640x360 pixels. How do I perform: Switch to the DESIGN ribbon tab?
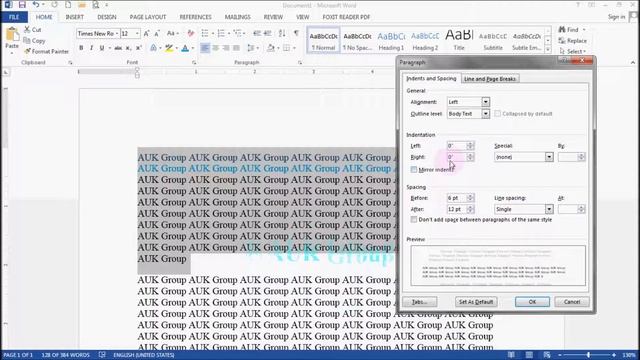point(107,17)
